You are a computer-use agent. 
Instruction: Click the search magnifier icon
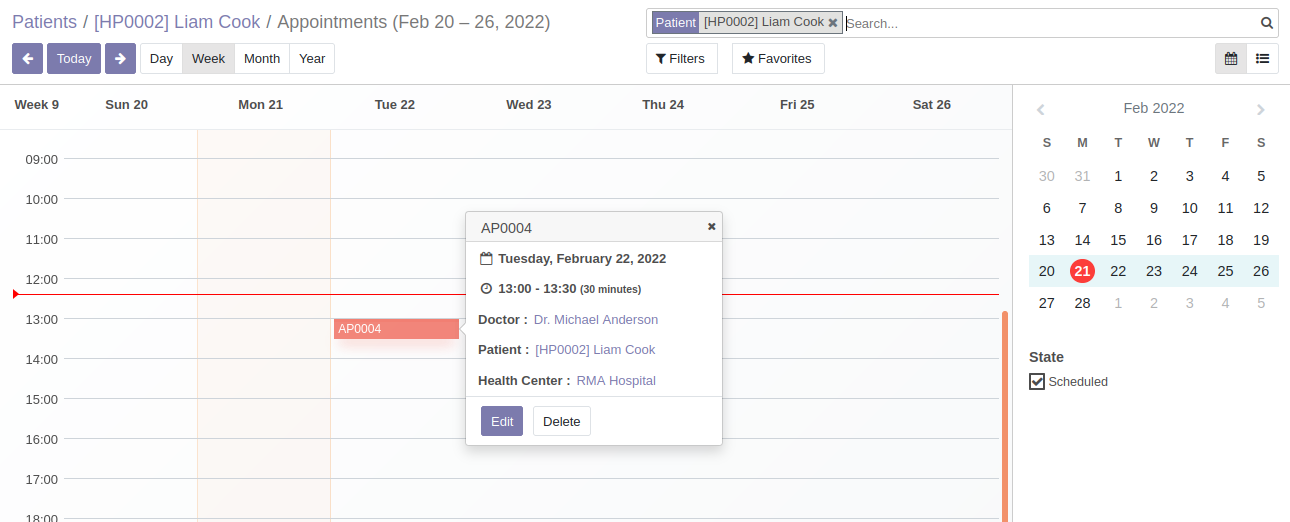tap(1266, 23)
